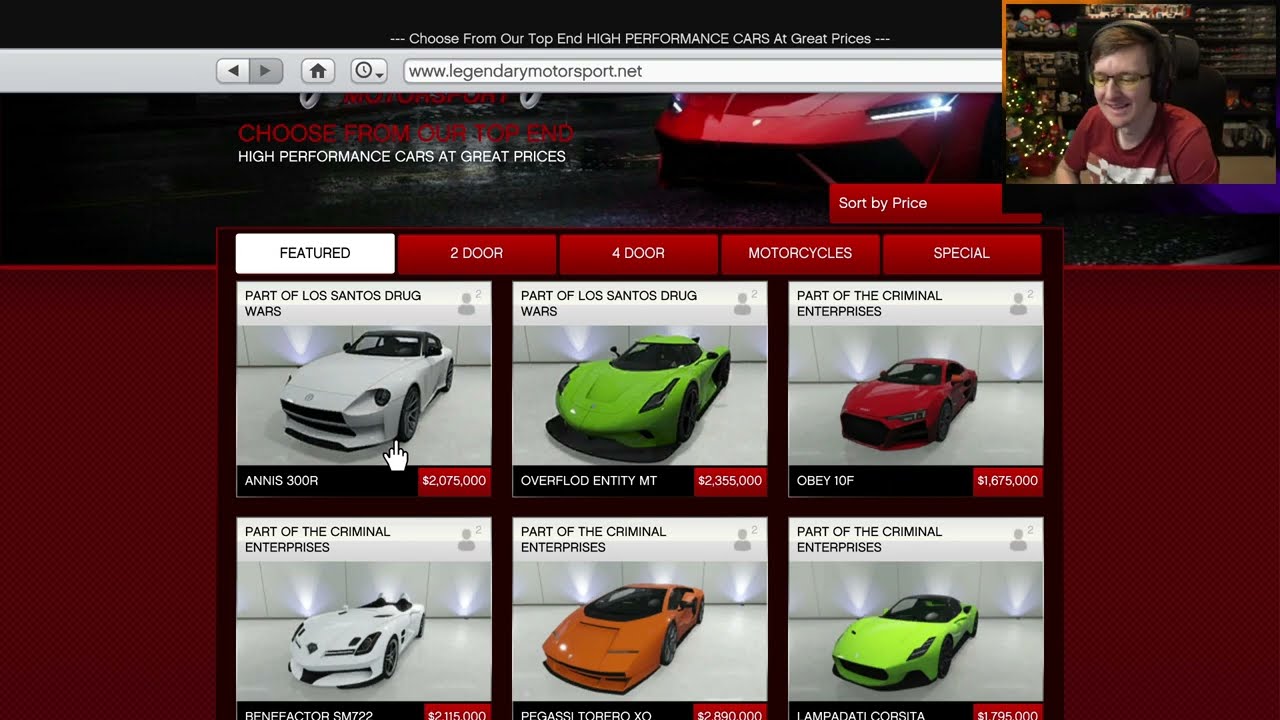
Task: Open the red Obey 10F car thumbnail
Action: pyautogui.click(x=916, y=395)
